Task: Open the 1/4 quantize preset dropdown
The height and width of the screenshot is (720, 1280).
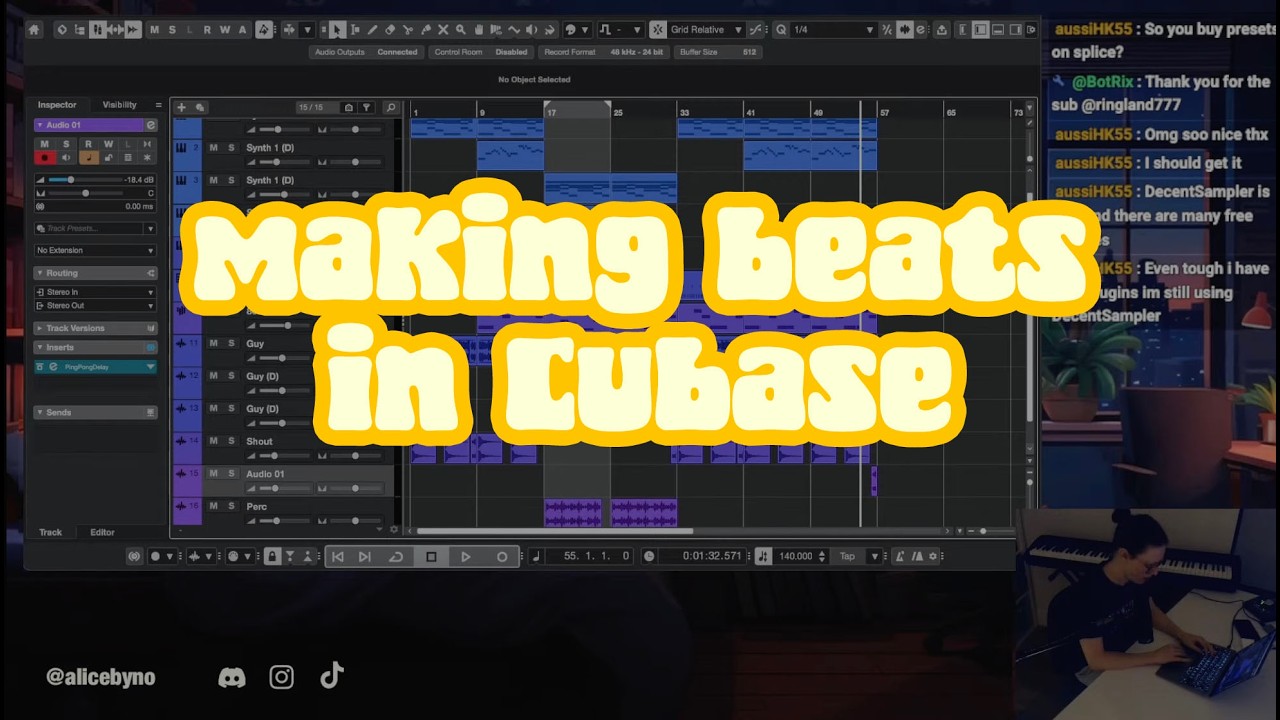Action: [833, 30]
